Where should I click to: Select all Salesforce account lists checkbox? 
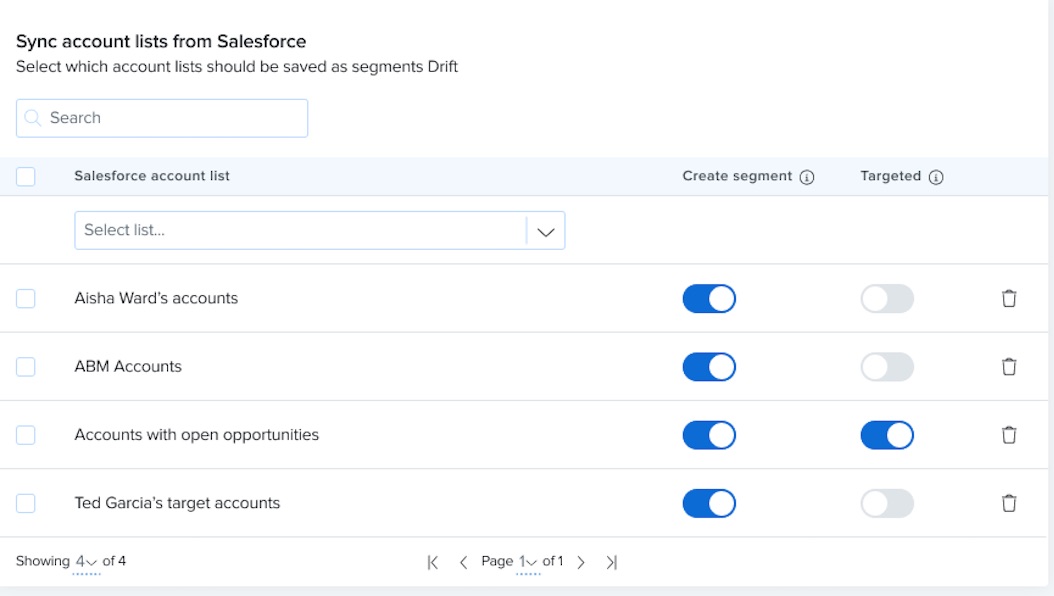(x=26, y=177)
